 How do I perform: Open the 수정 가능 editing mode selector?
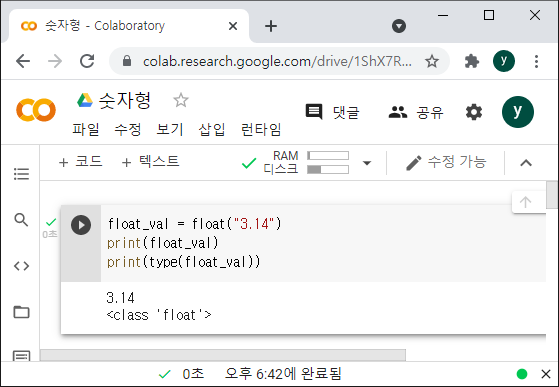446,162
